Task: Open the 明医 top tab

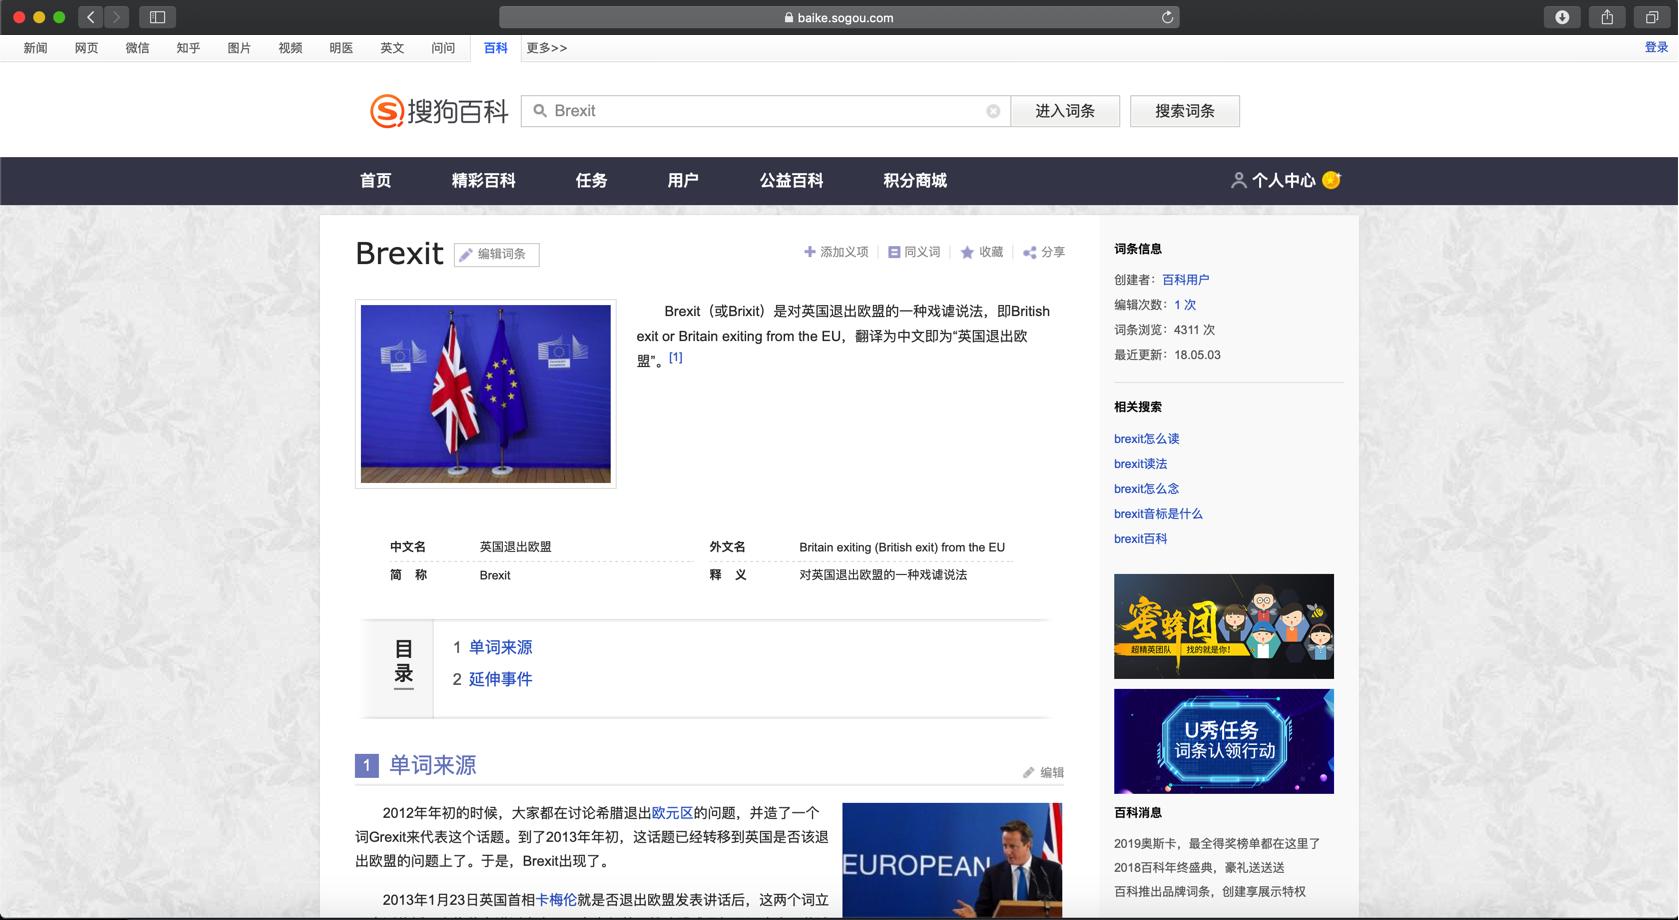Action: pyautogui.click(x=342, y=48)
